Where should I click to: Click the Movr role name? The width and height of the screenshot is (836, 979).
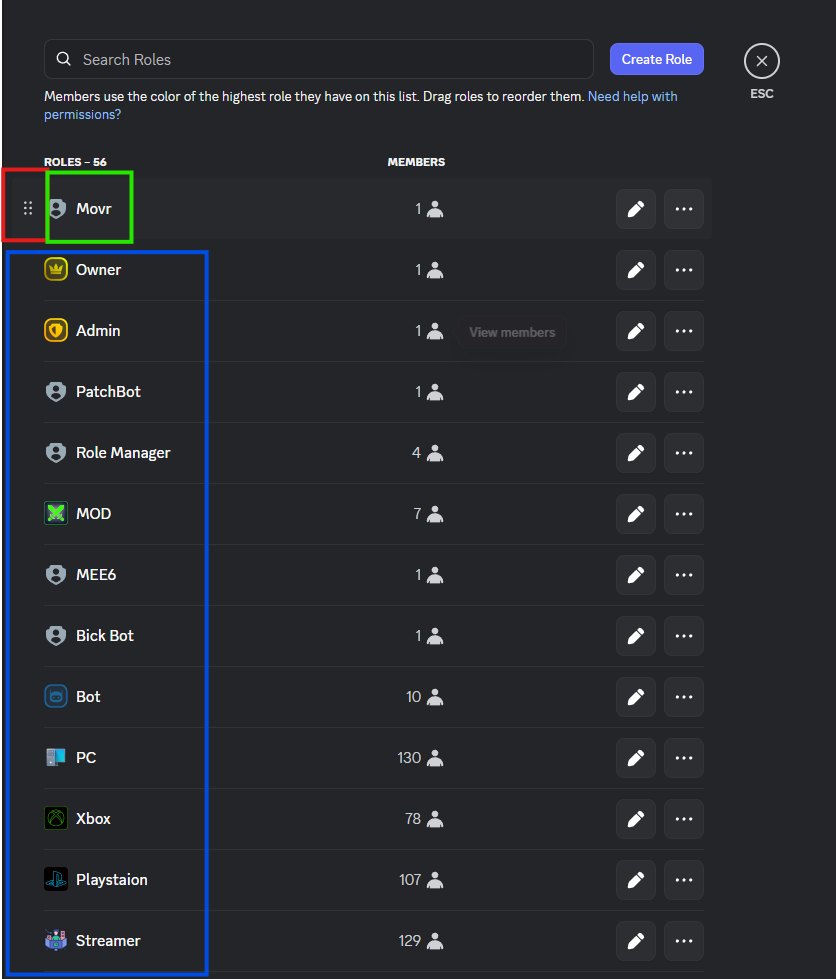tap(94, 209)
